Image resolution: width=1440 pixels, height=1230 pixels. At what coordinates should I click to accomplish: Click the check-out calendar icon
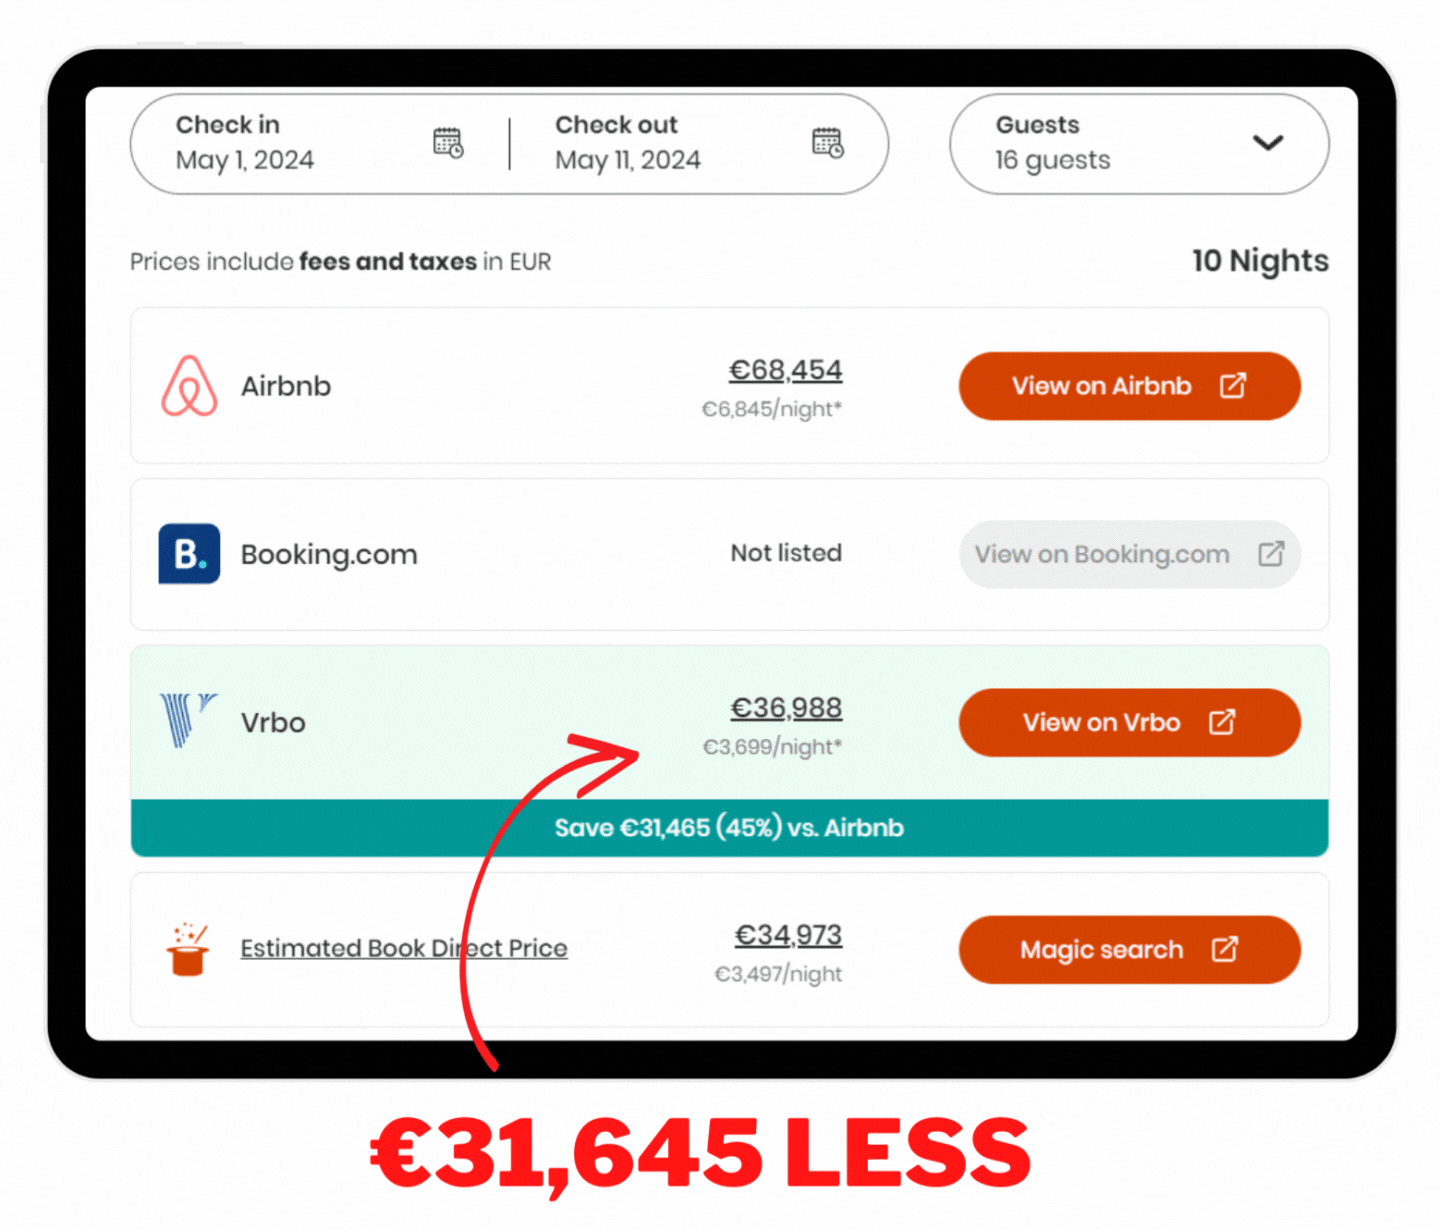coord(828,143)
